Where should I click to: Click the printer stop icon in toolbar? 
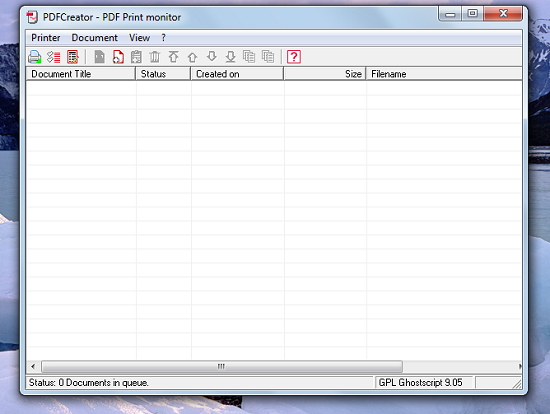(x=35, y=57)
